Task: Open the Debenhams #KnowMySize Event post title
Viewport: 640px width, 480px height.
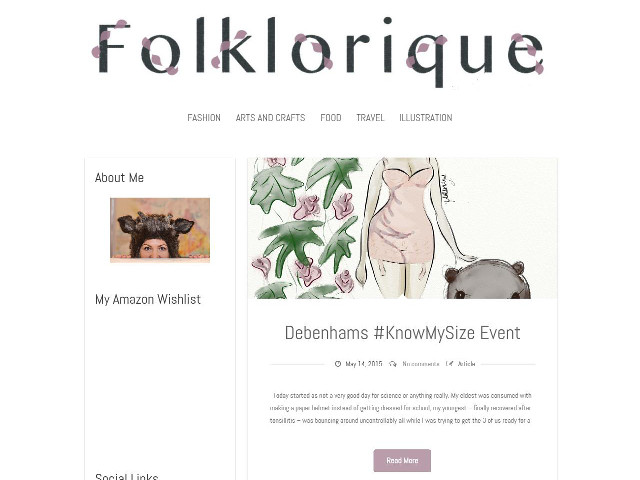Action: click(402, 333)
